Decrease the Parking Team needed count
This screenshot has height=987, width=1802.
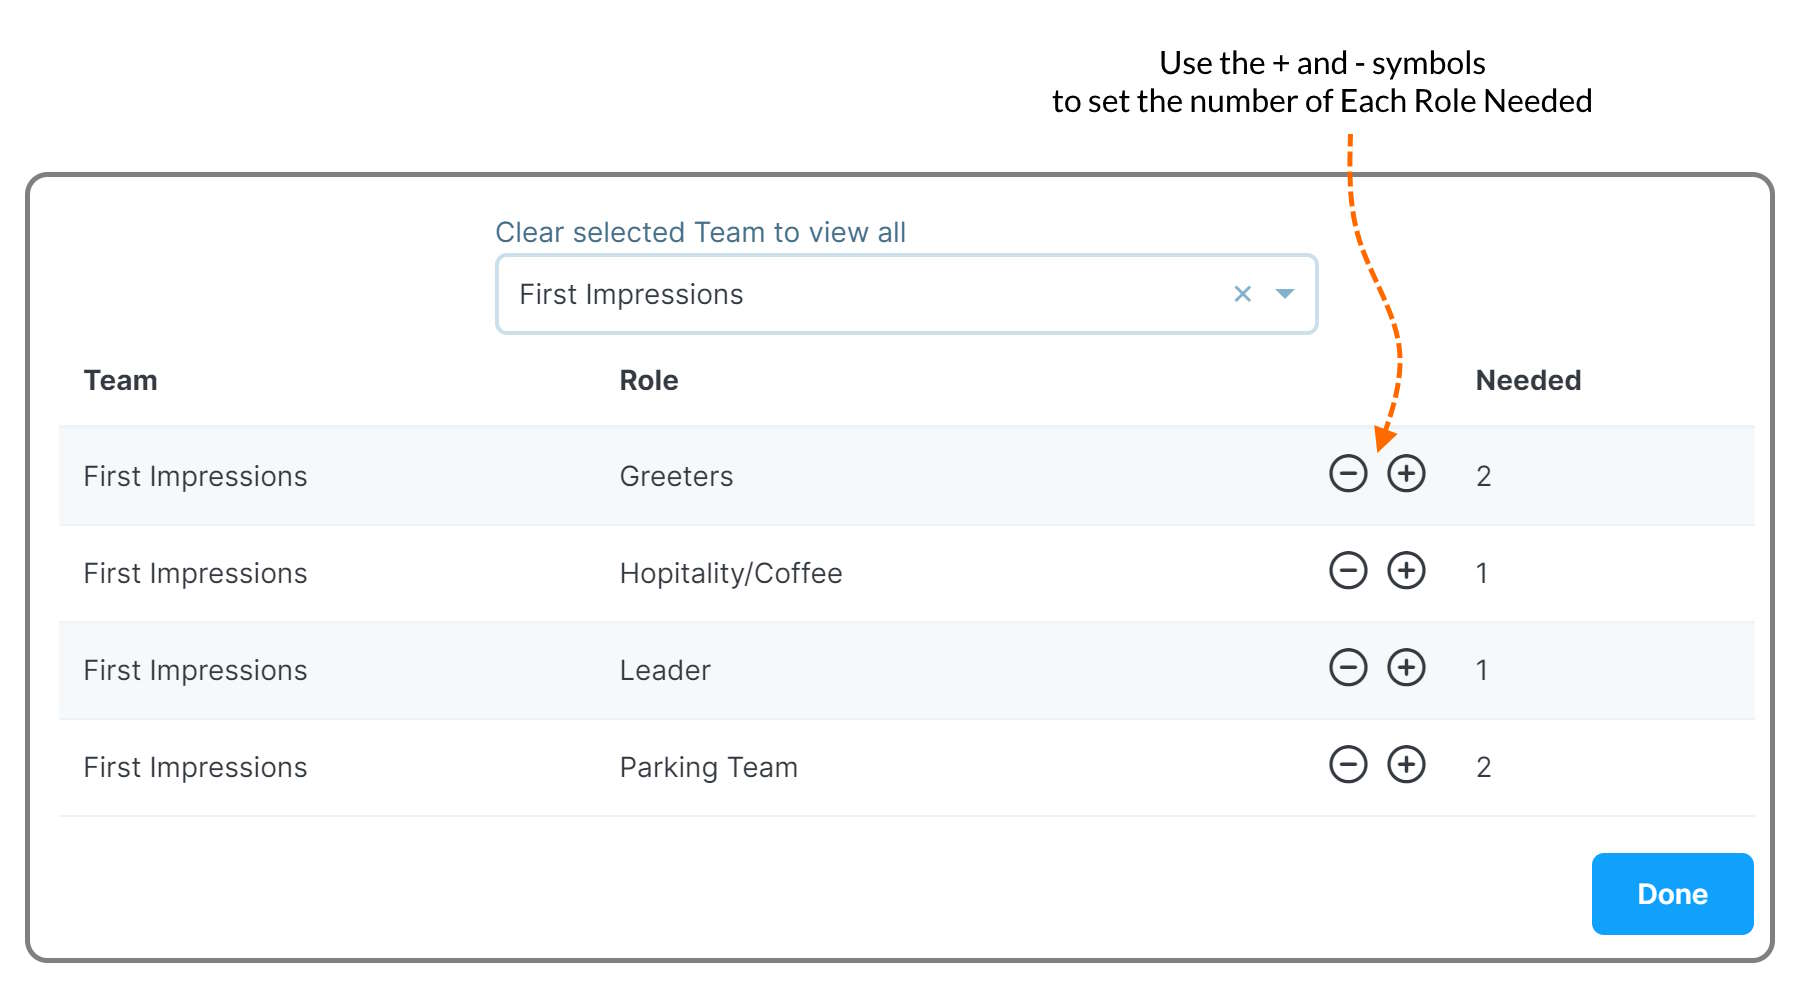(x=1347, y=765)
